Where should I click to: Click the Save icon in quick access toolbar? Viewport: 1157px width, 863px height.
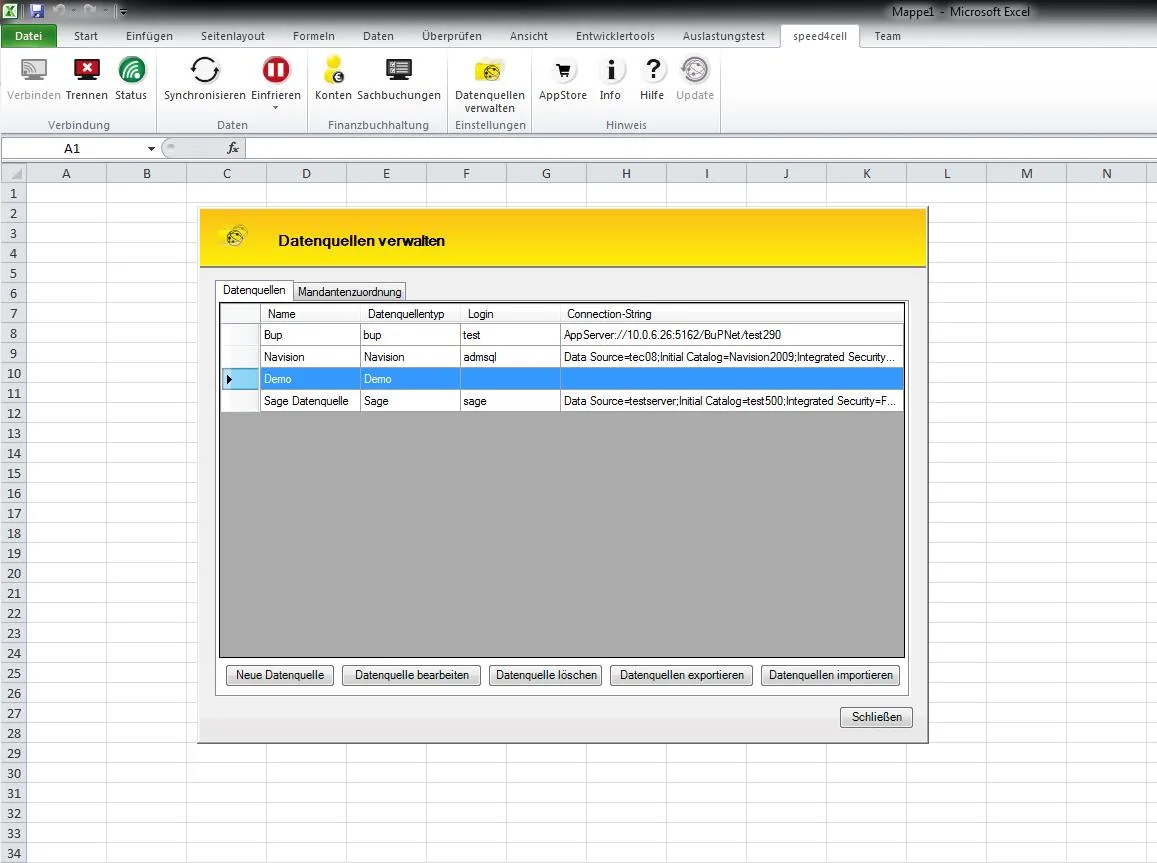pos(37,11)
